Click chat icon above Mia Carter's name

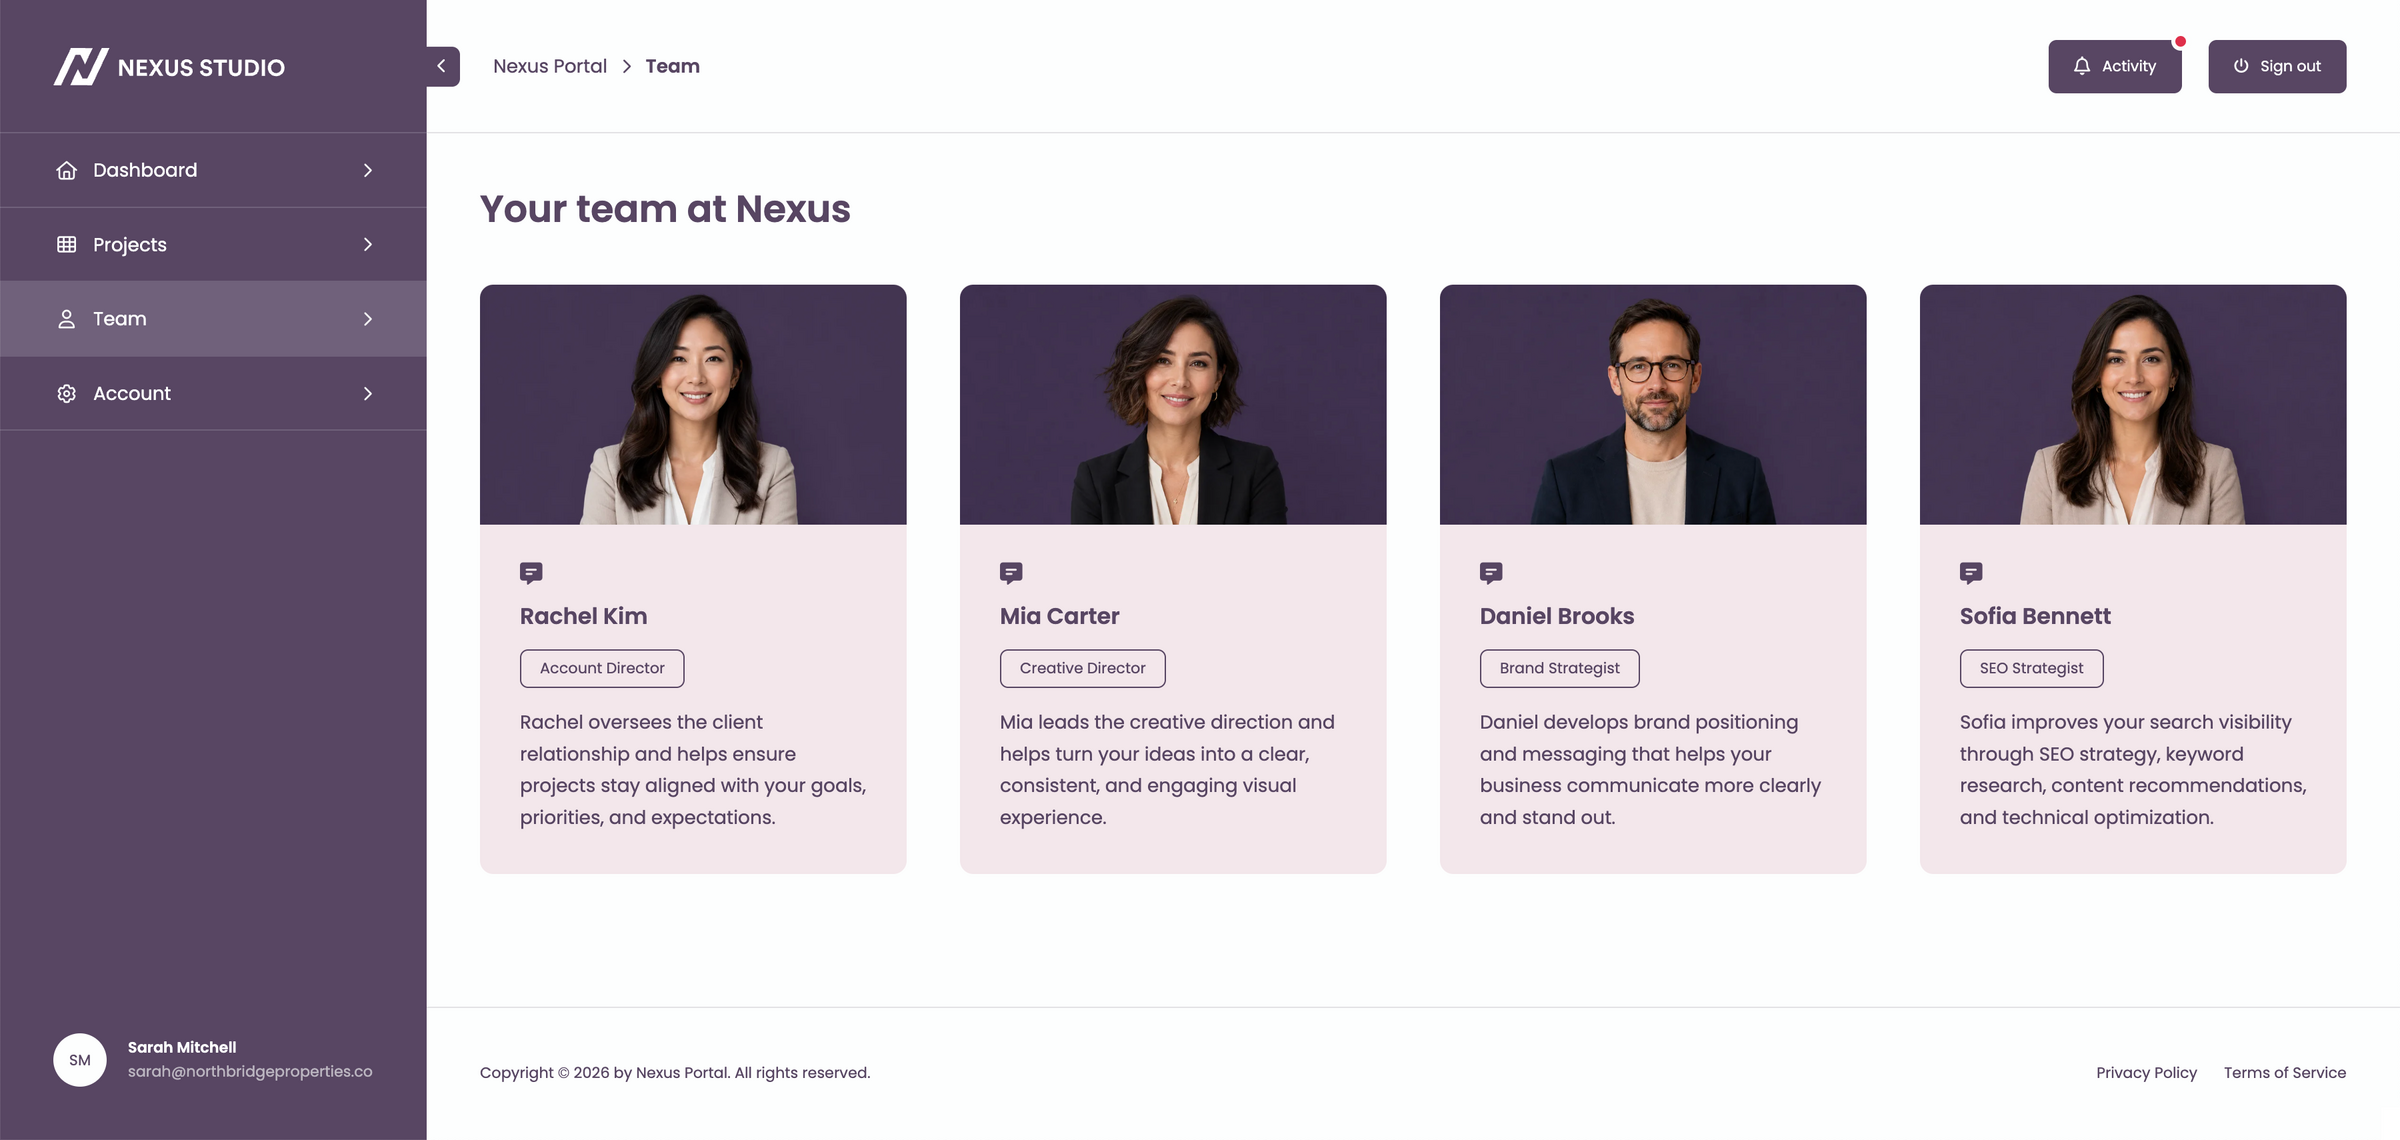click(1011, 573)
